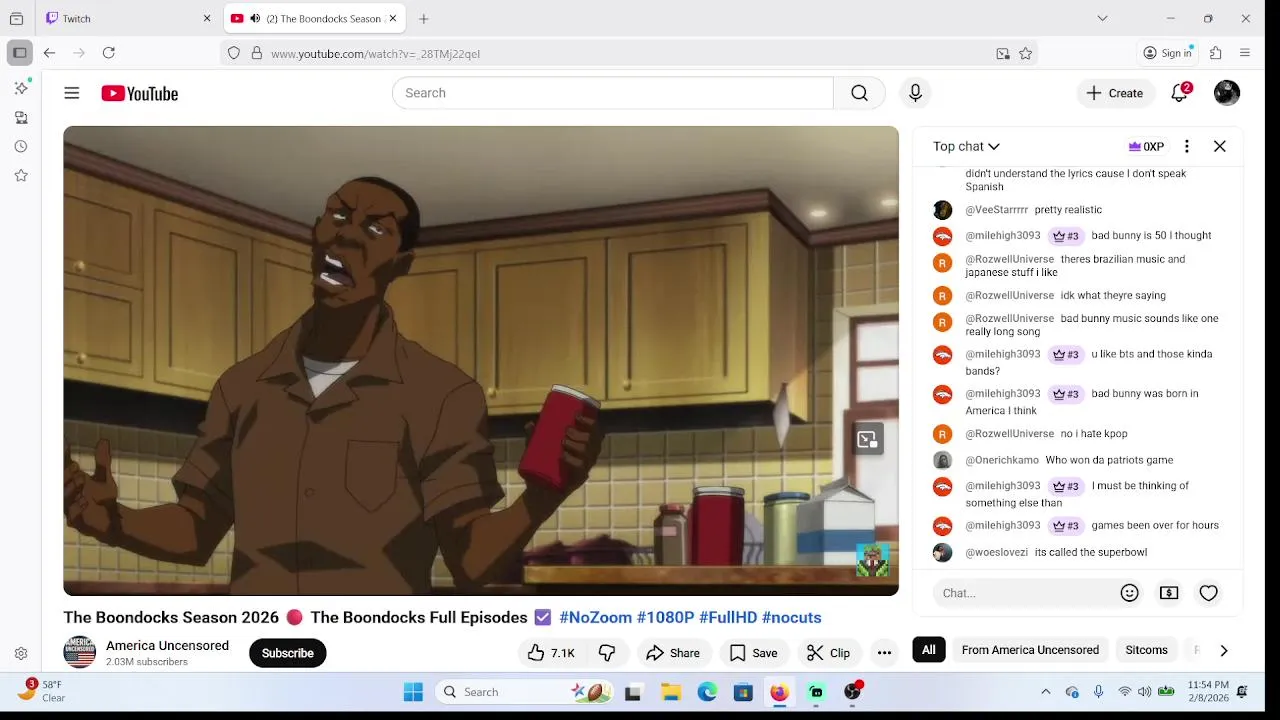1280x720 pixels.
Task: Open the #FullHD hashtag link
Action: click(728, 618)
